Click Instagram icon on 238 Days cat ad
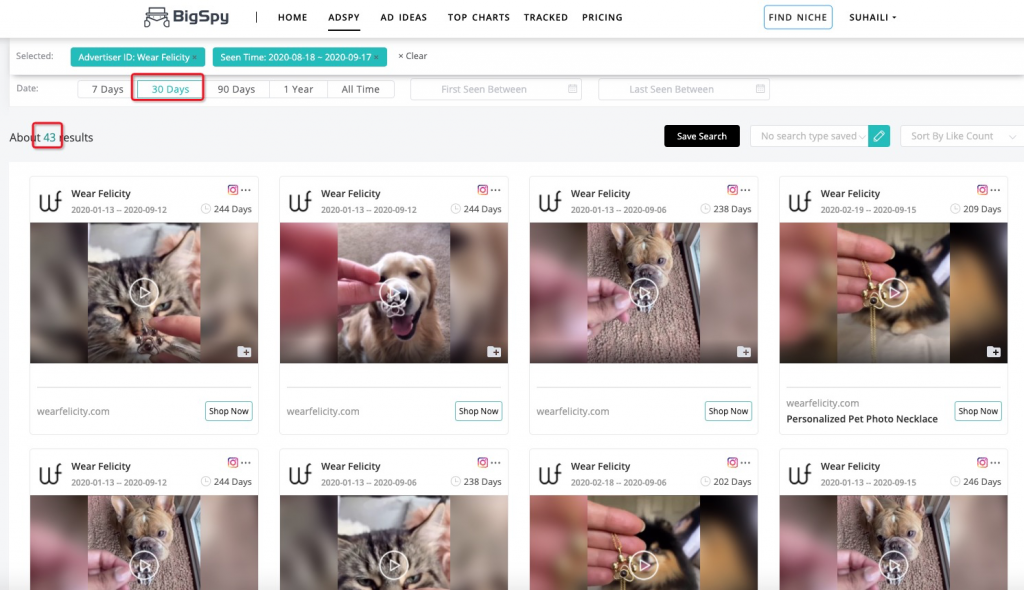The image size is (1024, 590). click(483, 462)
